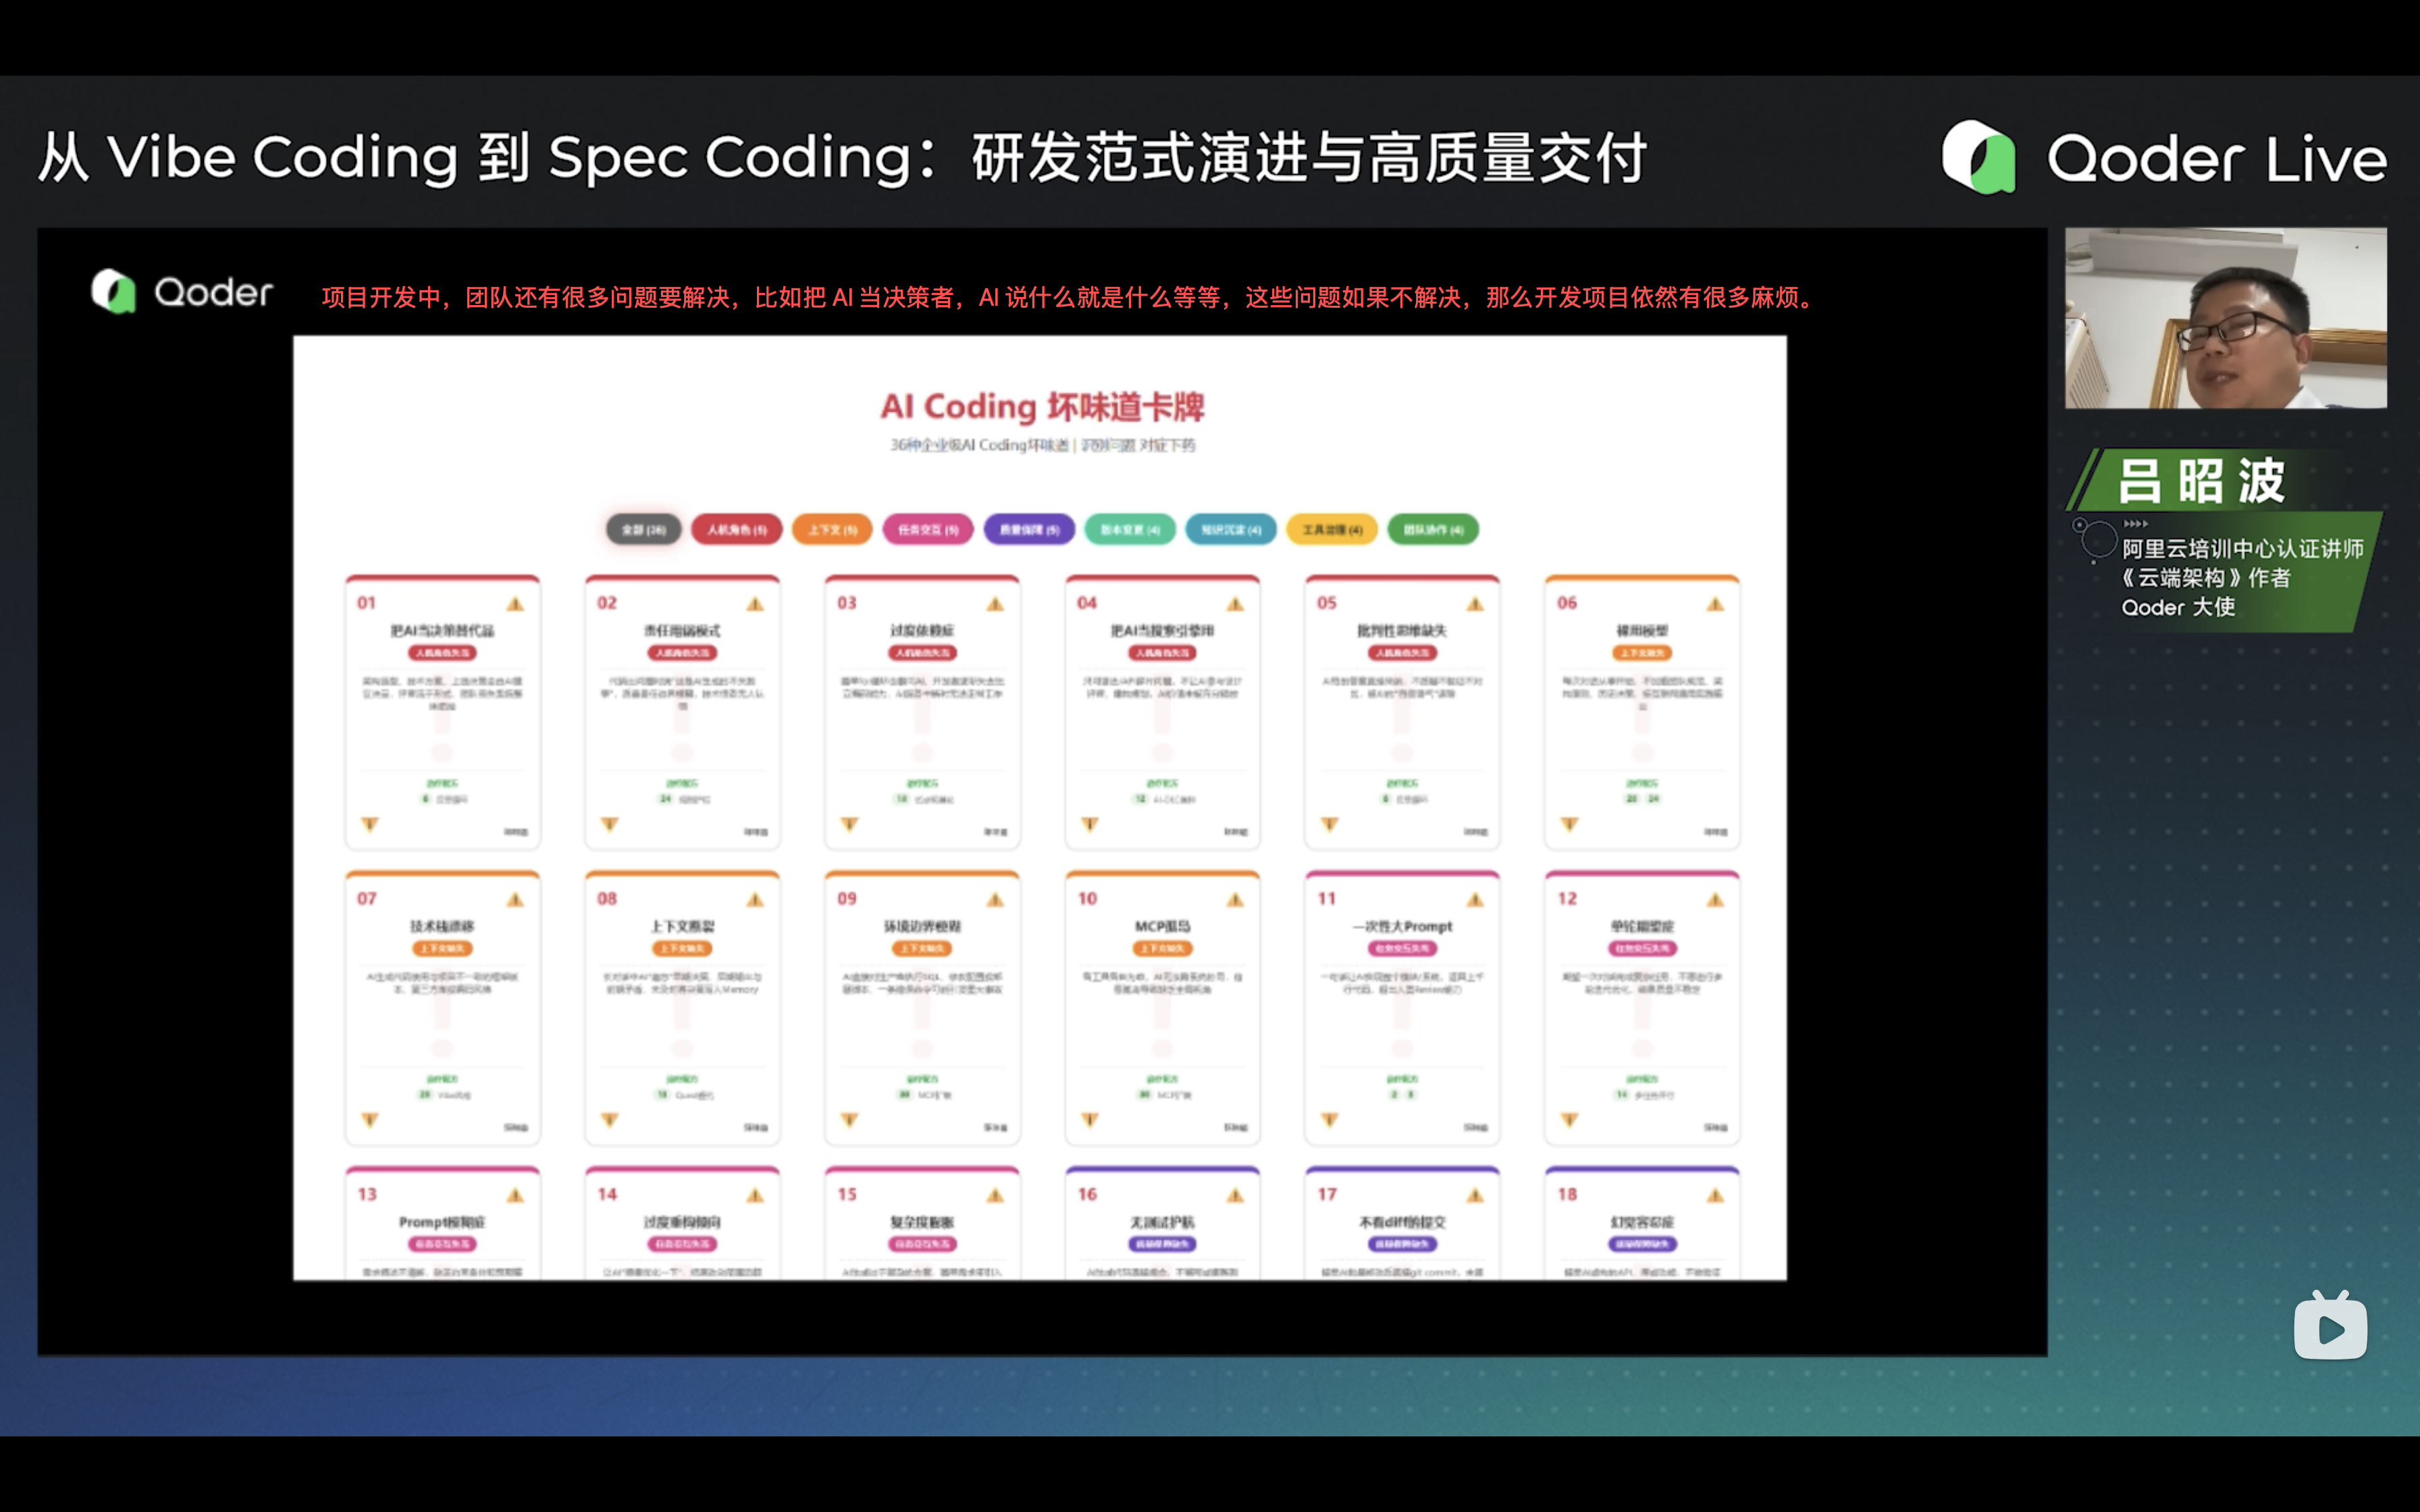Expand card 07 using down triangle
Viewport: 2420px width, 1512px height.
pyautogui.click(x=370, y=1121)
